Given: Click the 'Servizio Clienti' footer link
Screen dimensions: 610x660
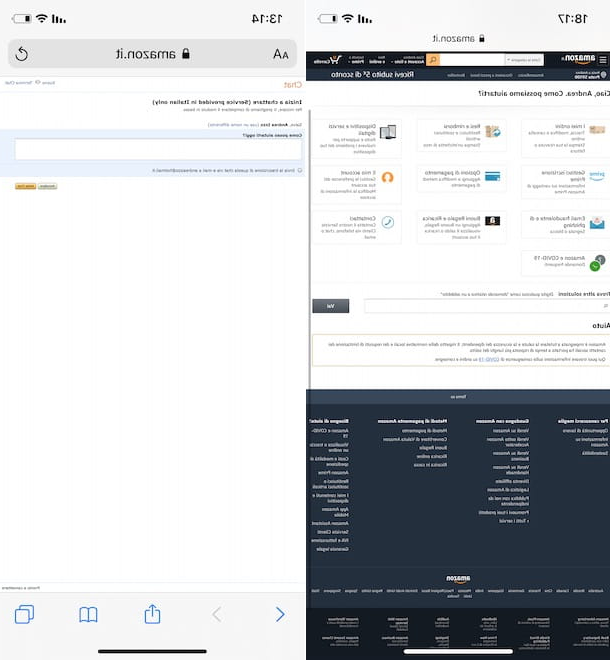Looking at the screenshot, I should (333, 532).
